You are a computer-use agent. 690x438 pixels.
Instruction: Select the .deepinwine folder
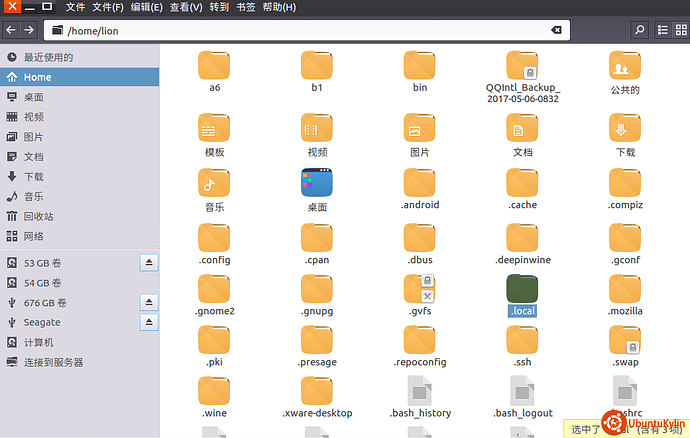coord(522,244)
